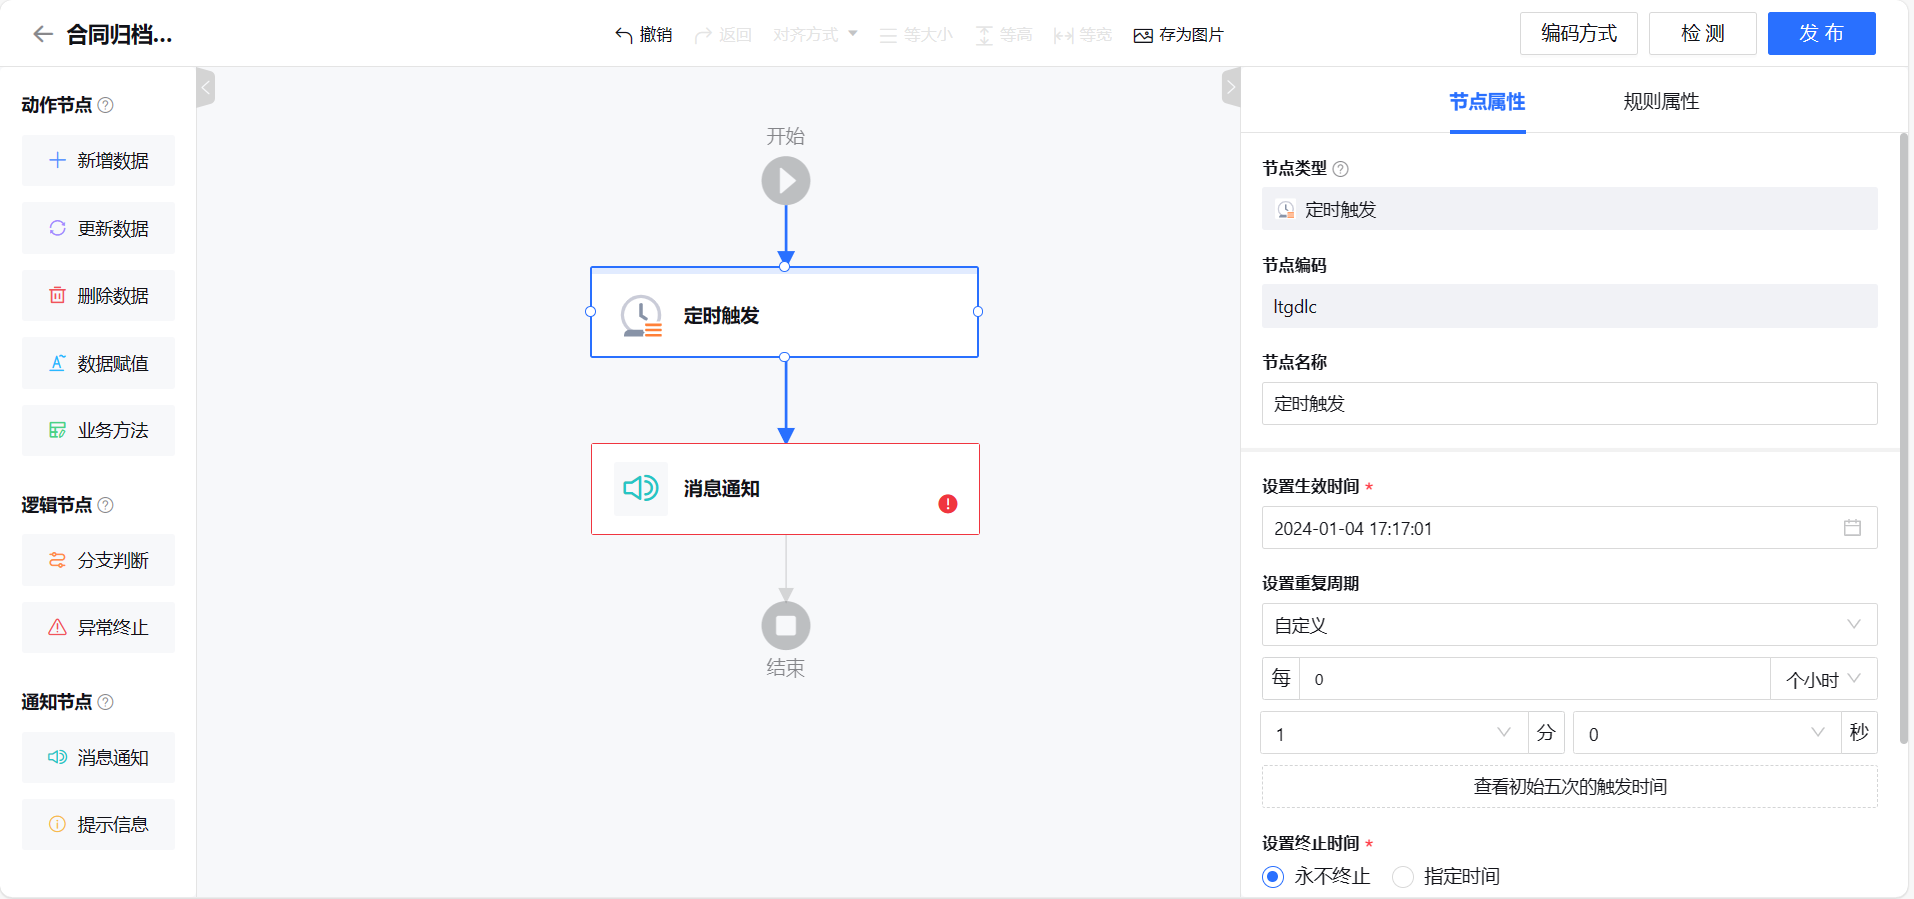Click the undo (撤销) toolbar icon
This screenshot has height=899, width=1914.
click(643, 35)
